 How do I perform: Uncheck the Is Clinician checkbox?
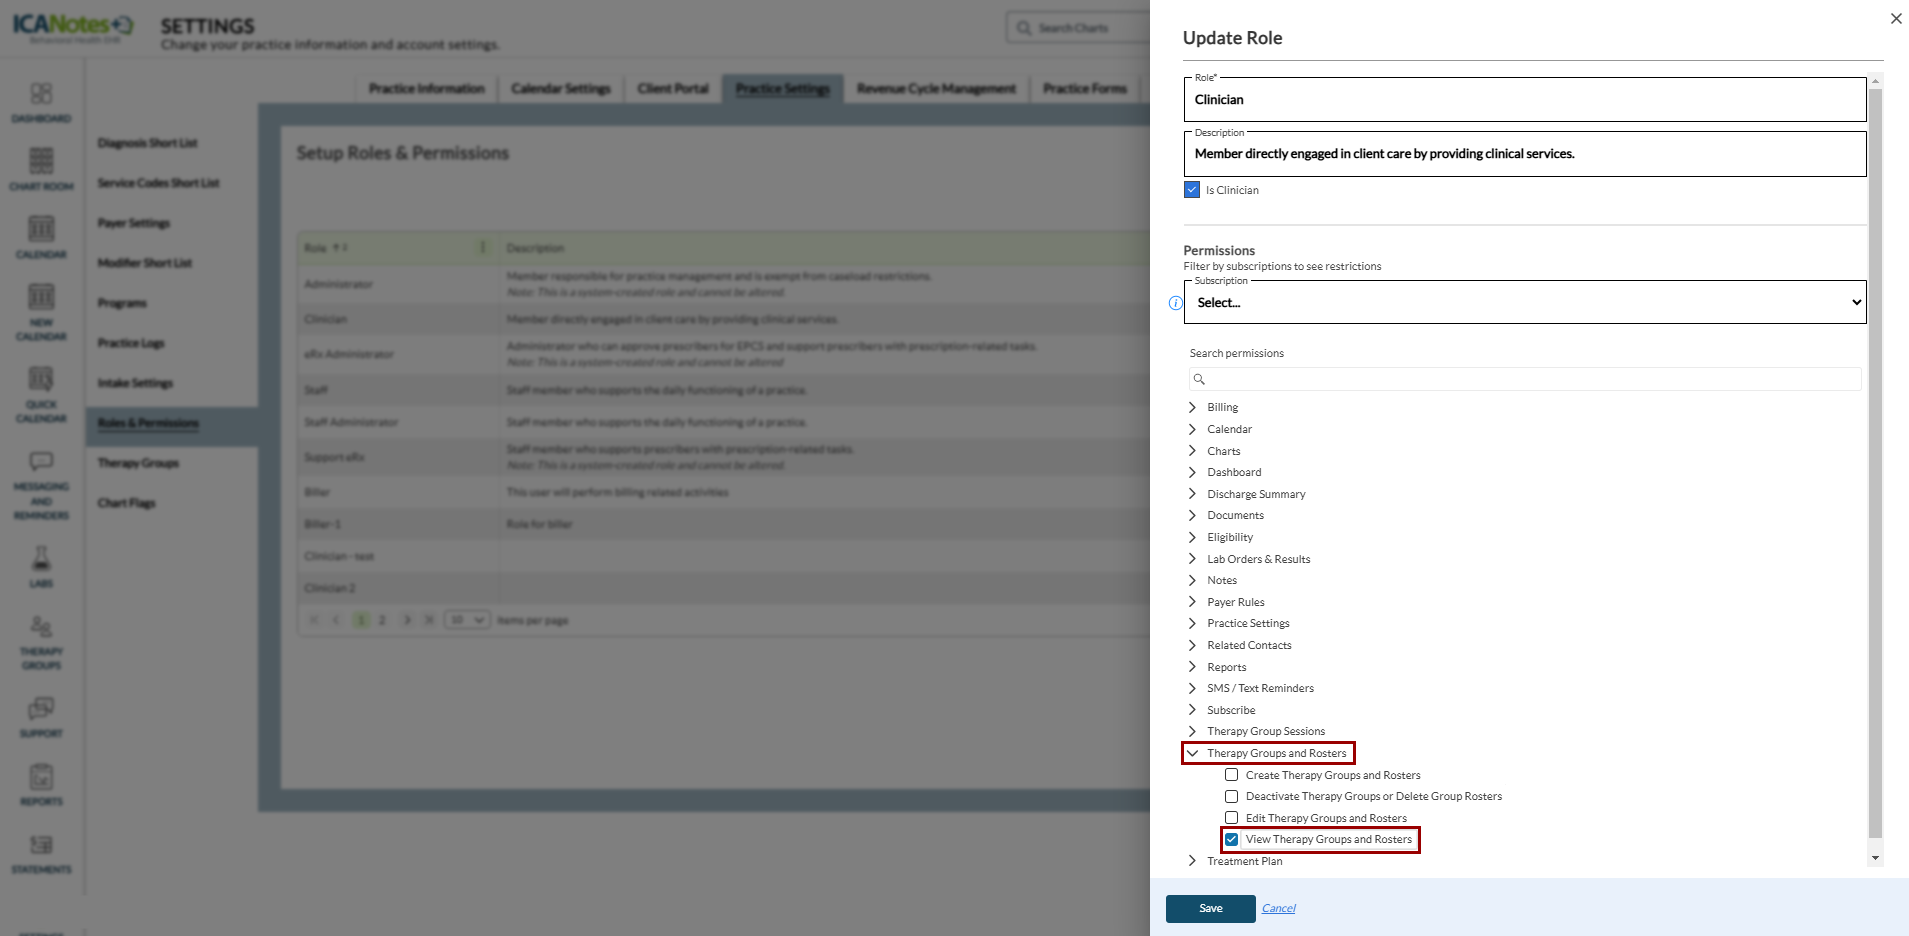1192,190
